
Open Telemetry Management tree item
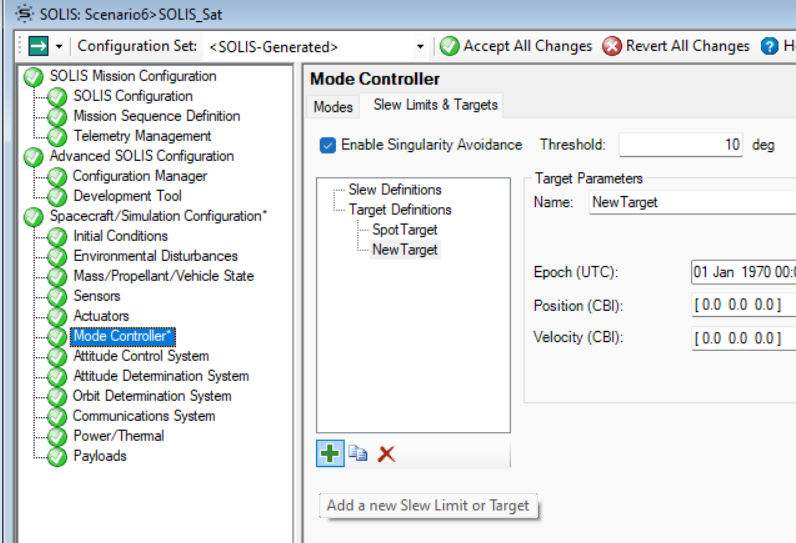[142, 136]
